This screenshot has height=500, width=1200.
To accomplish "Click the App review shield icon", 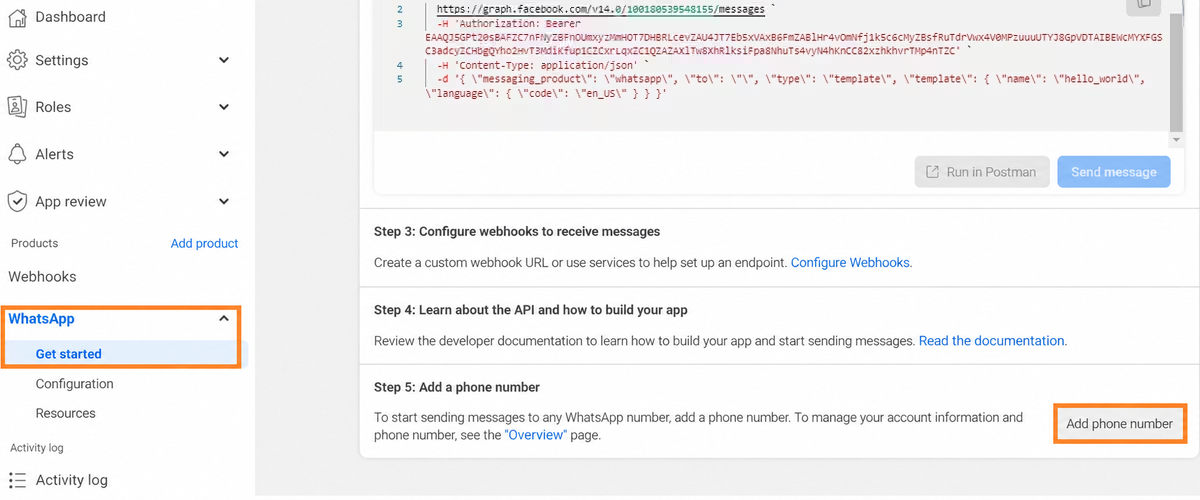I will pyautogui.click(x=17, y=201).
